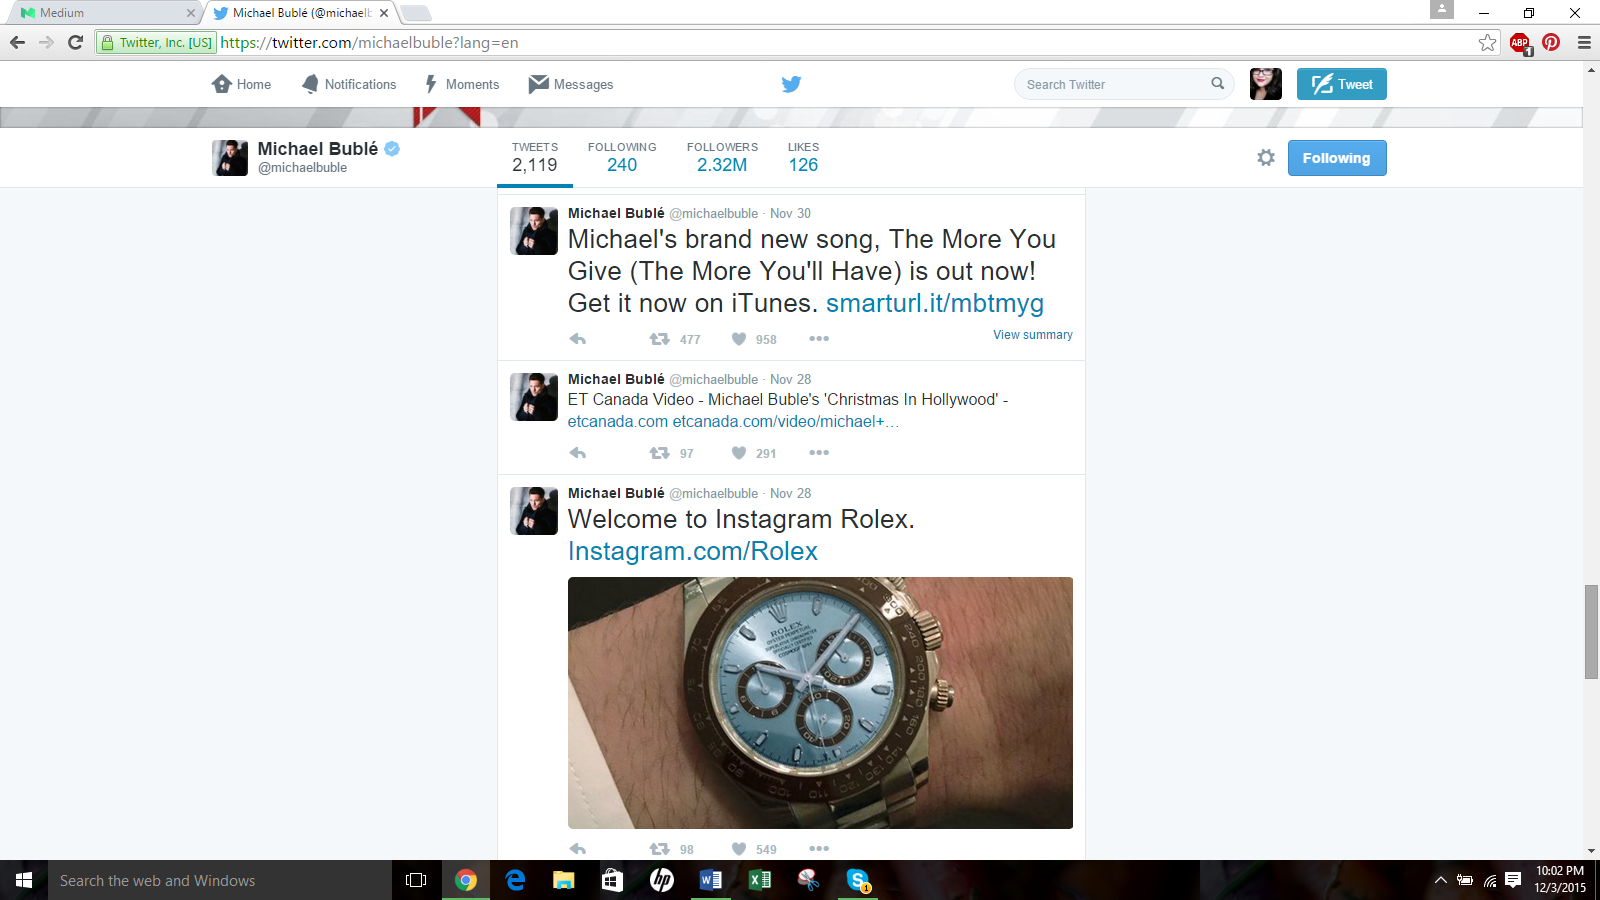Open Excel from the taskbar
This screenshot has width=1600, height=900.
pos(760,880)
